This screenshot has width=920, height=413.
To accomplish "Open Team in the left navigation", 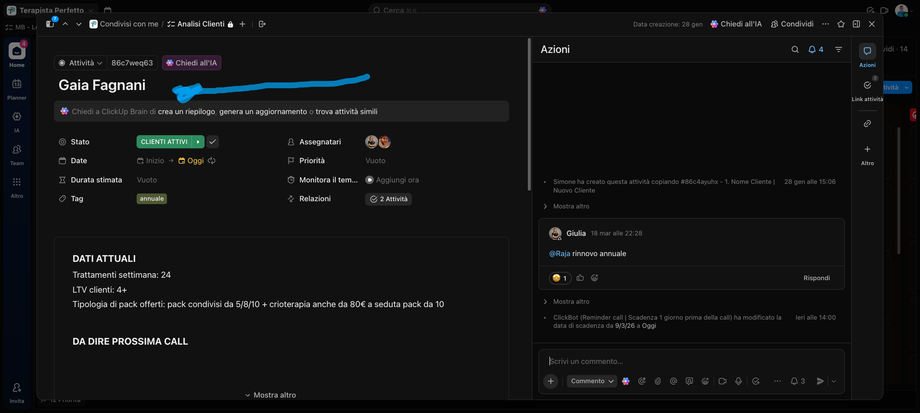I will (x=16, y=154).
